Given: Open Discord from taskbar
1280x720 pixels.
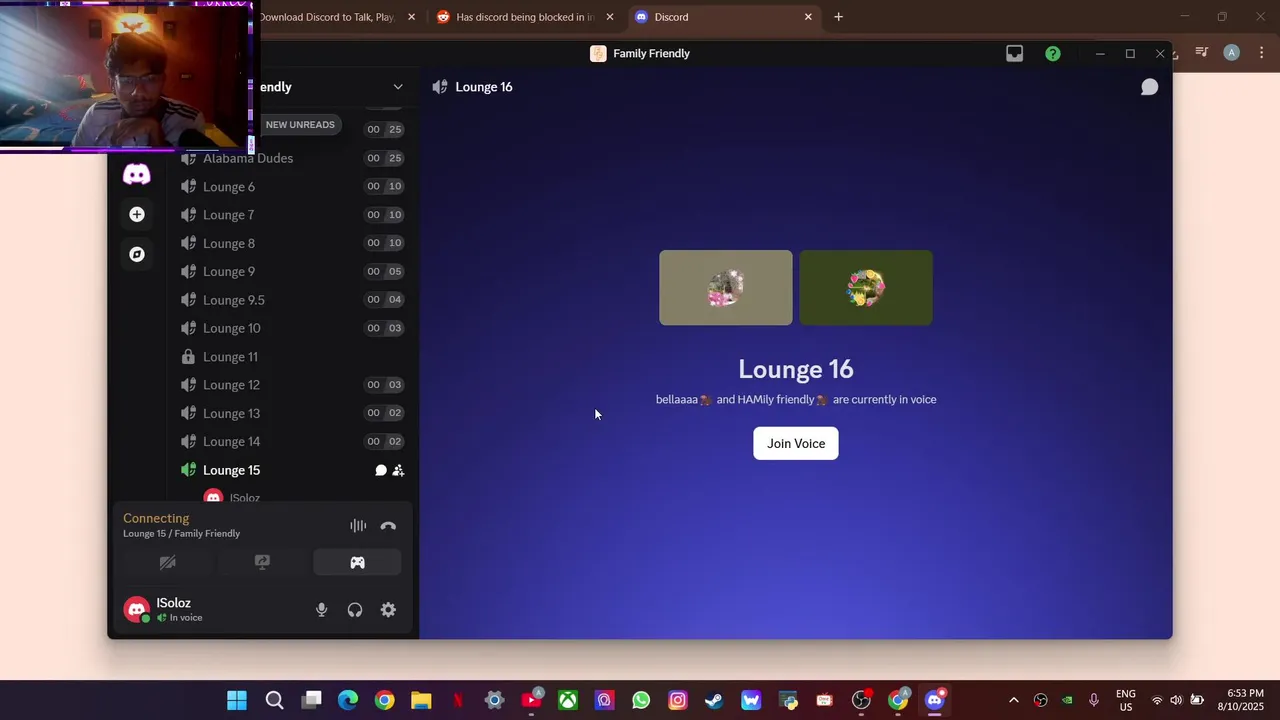Looking at the screenshot, I should (x=935, y=700).
